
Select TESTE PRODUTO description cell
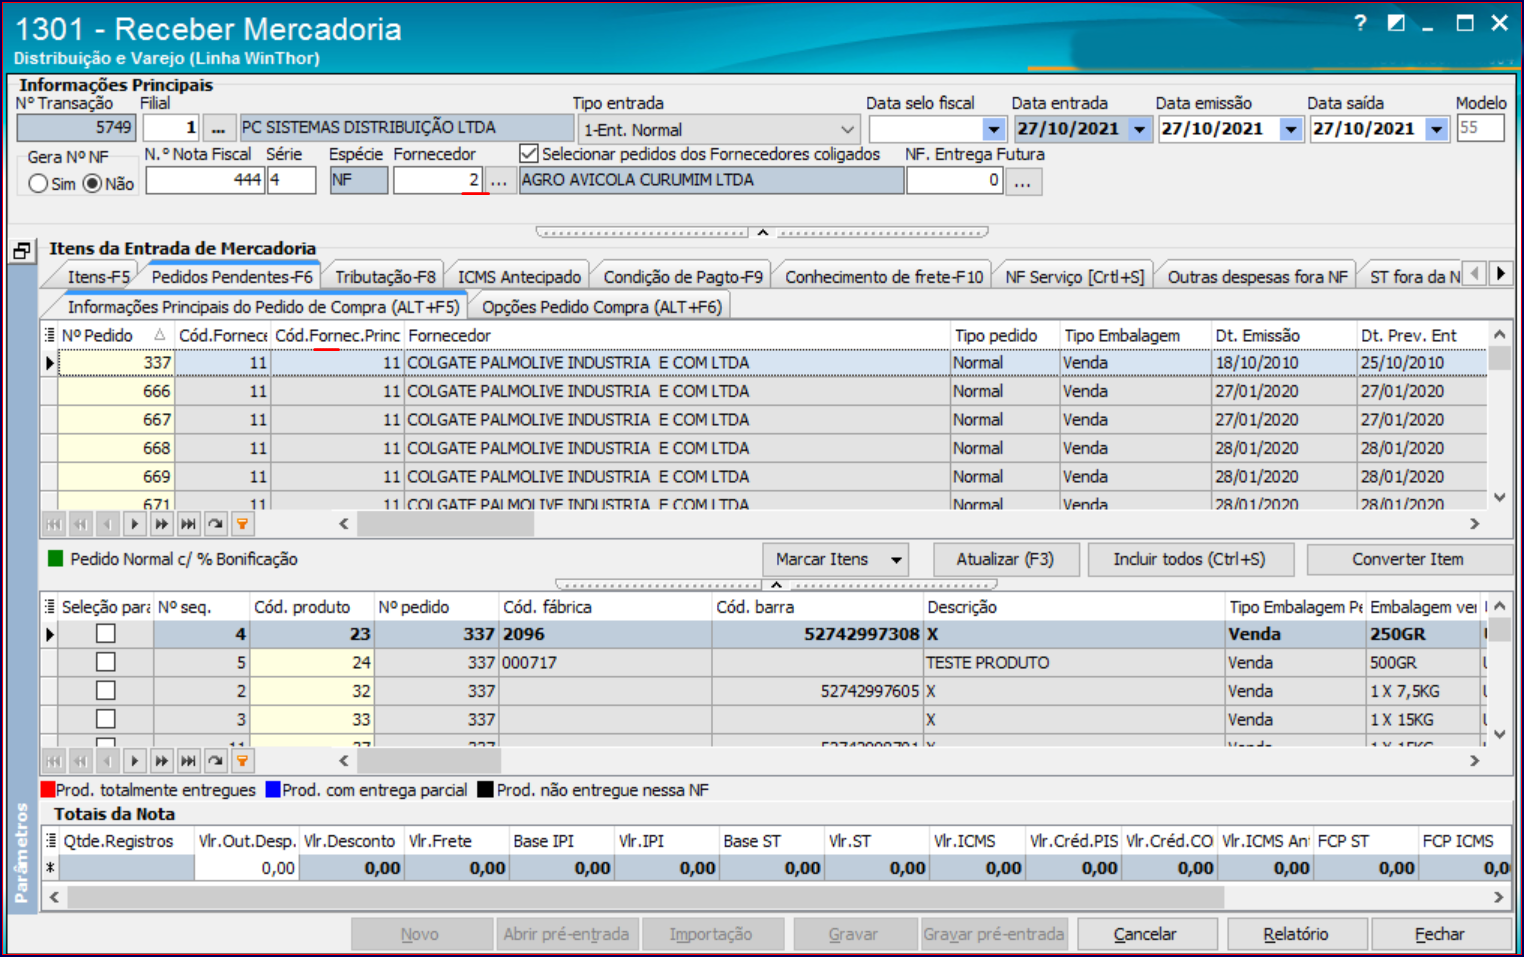(1074, 663)
